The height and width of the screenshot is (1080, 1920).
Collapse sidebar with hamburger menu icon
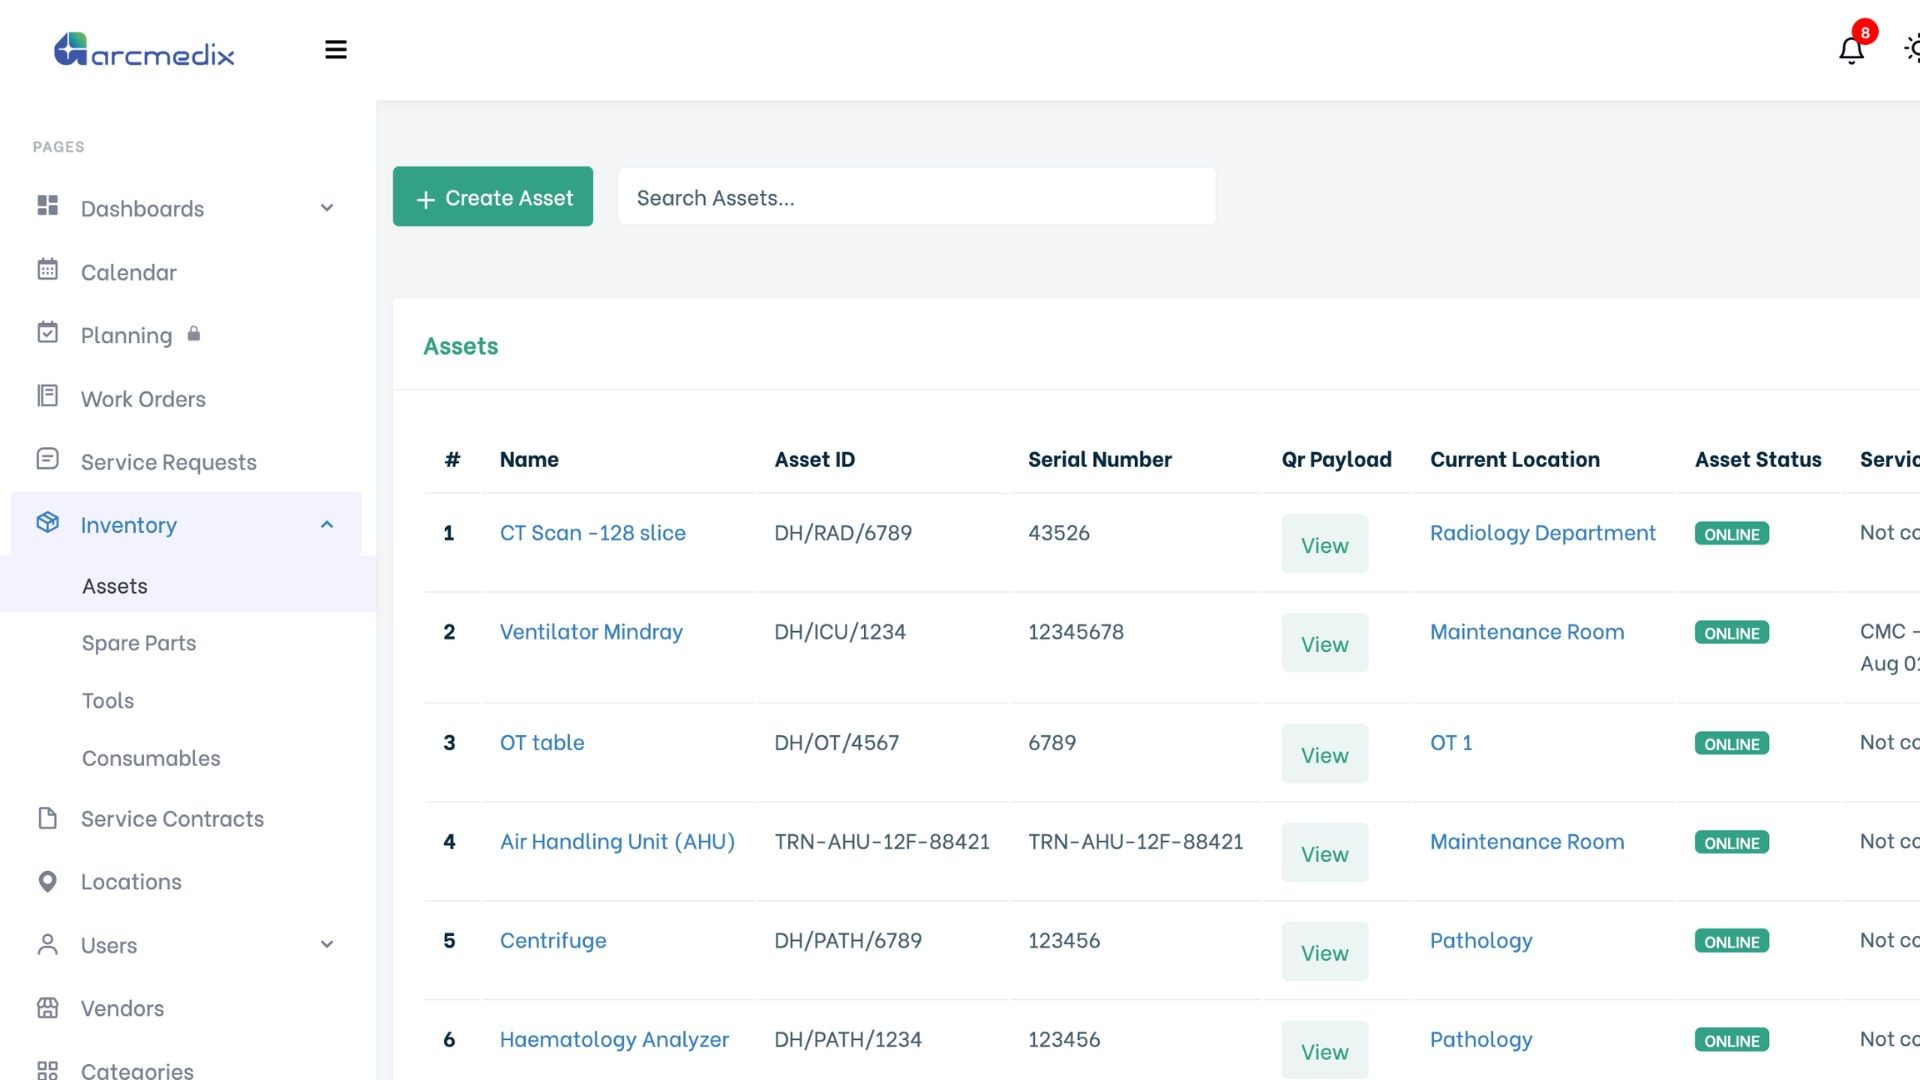click(336, 50)
